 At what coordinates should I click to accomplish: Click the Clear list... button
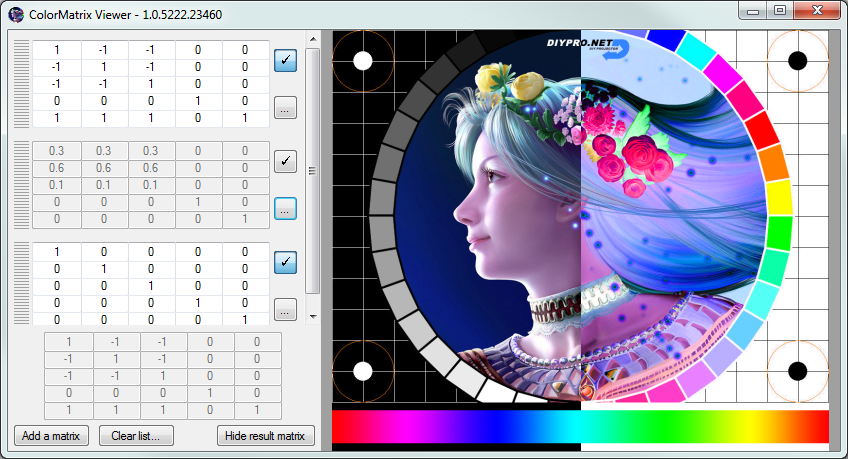click(x=136, y=436)
